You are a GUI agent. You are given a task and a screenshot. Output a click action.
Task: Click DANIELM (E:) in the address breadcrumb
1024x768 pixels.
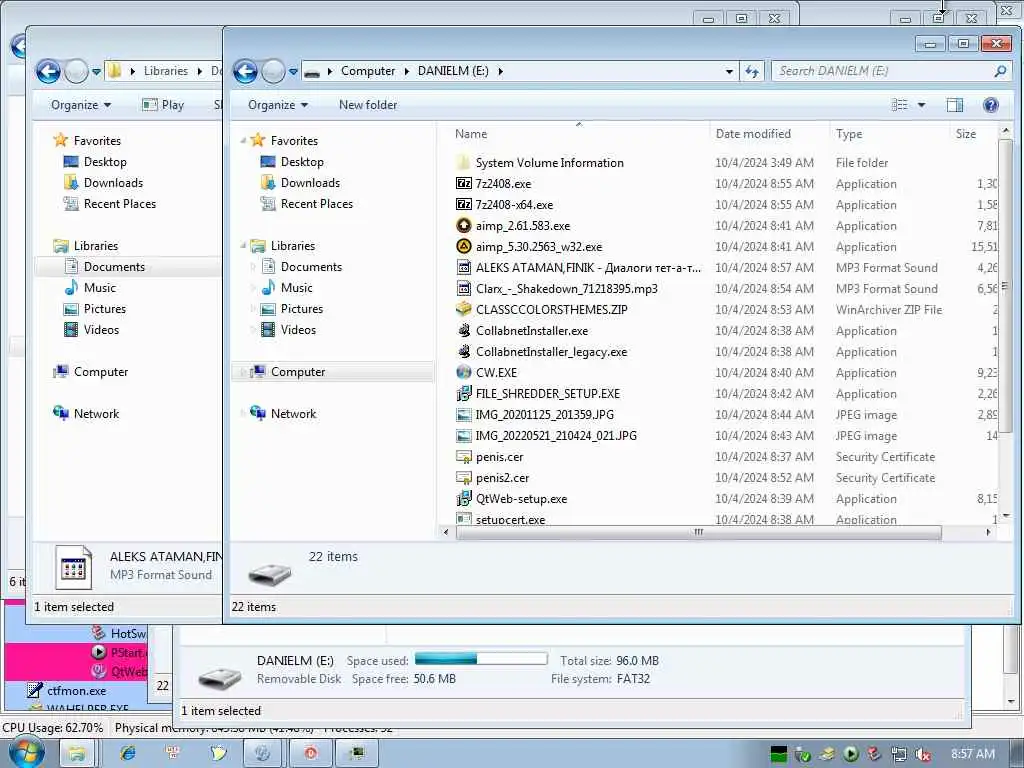pyautogui.click(x=453, y=71)
